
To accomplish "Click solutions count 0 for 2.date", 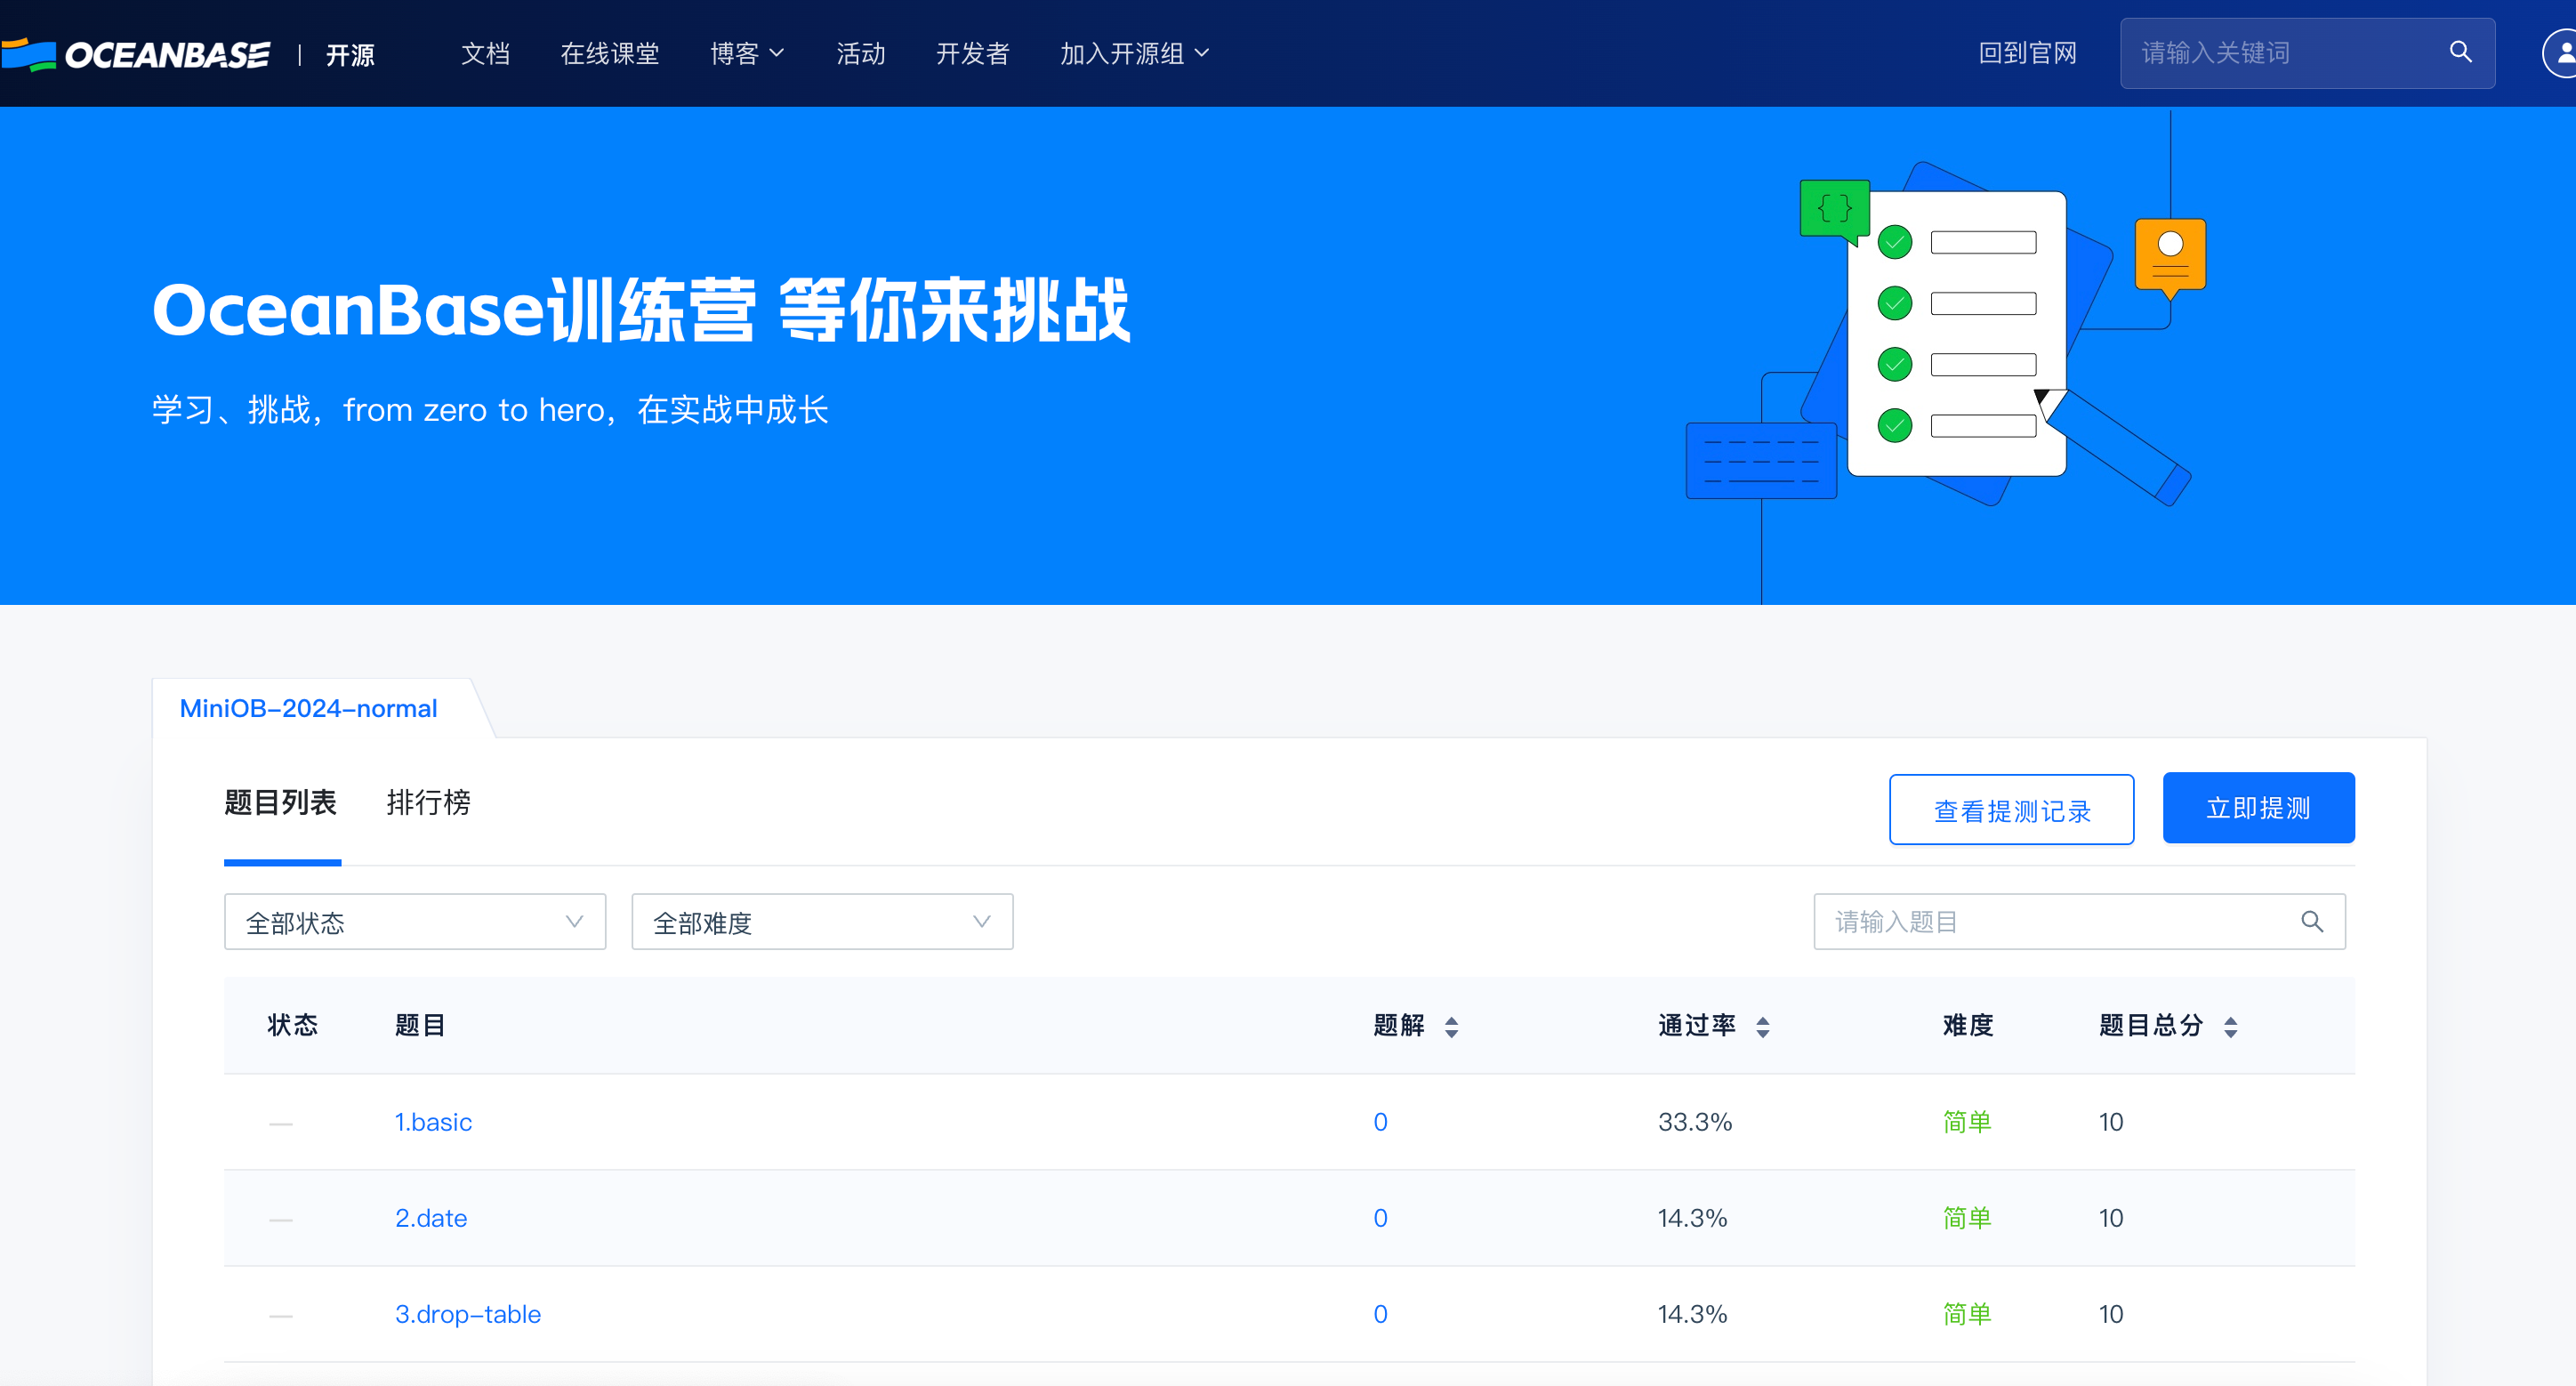I will (1380, 1218).
